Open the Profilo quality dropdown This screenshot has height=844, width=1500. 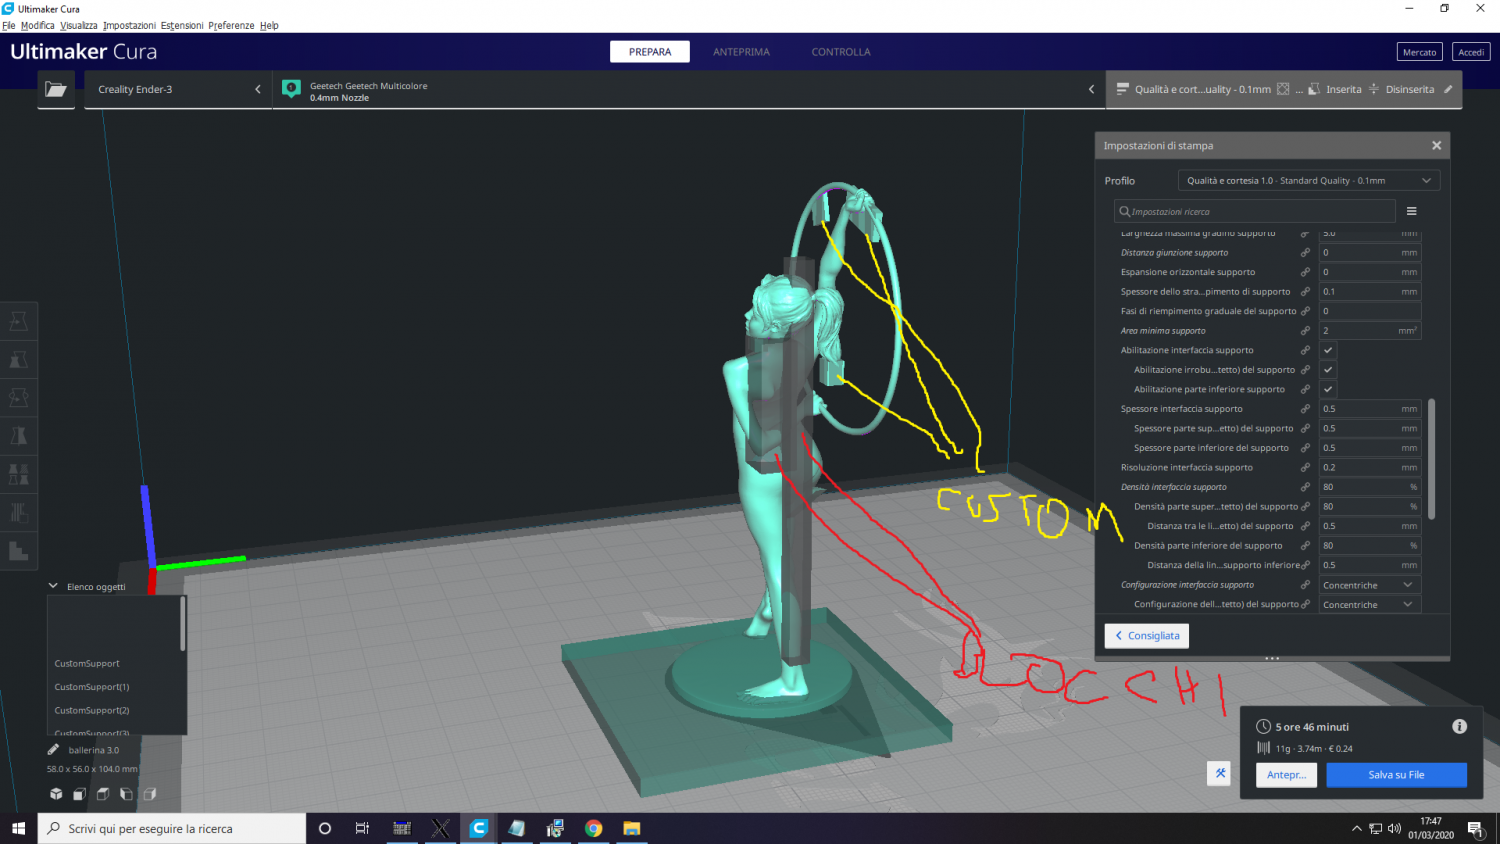pos(1308,181)
